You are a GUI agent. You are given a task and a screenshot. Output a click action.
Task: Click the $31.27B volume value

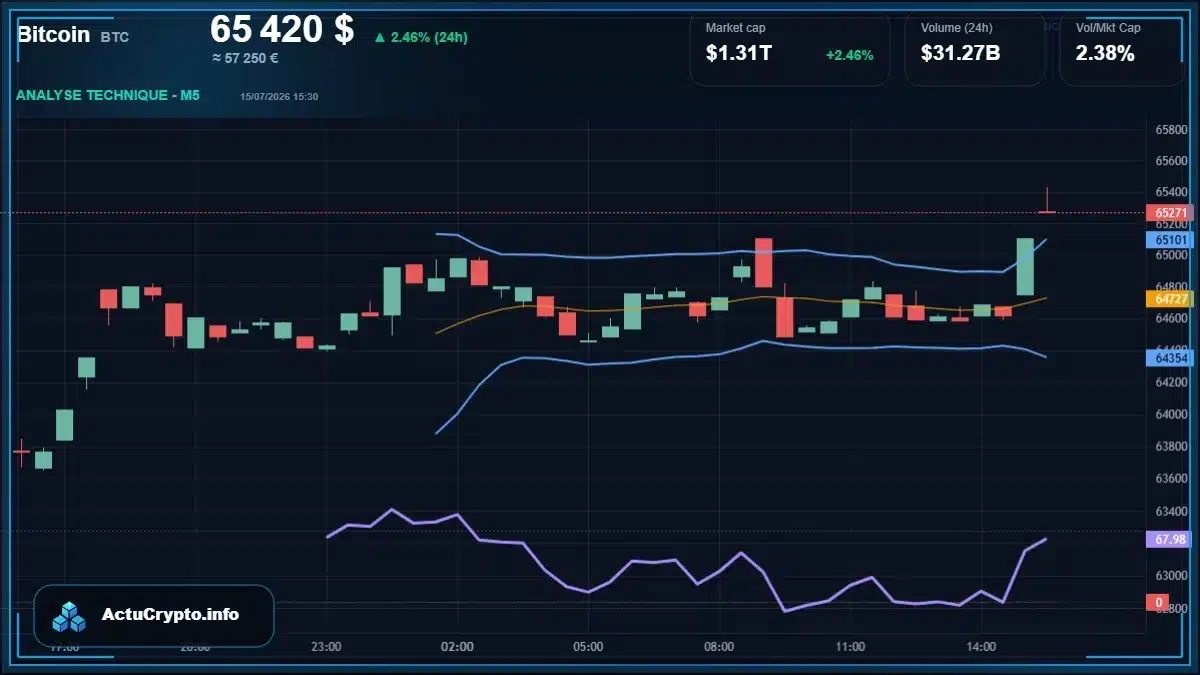(x=960, y=54)
